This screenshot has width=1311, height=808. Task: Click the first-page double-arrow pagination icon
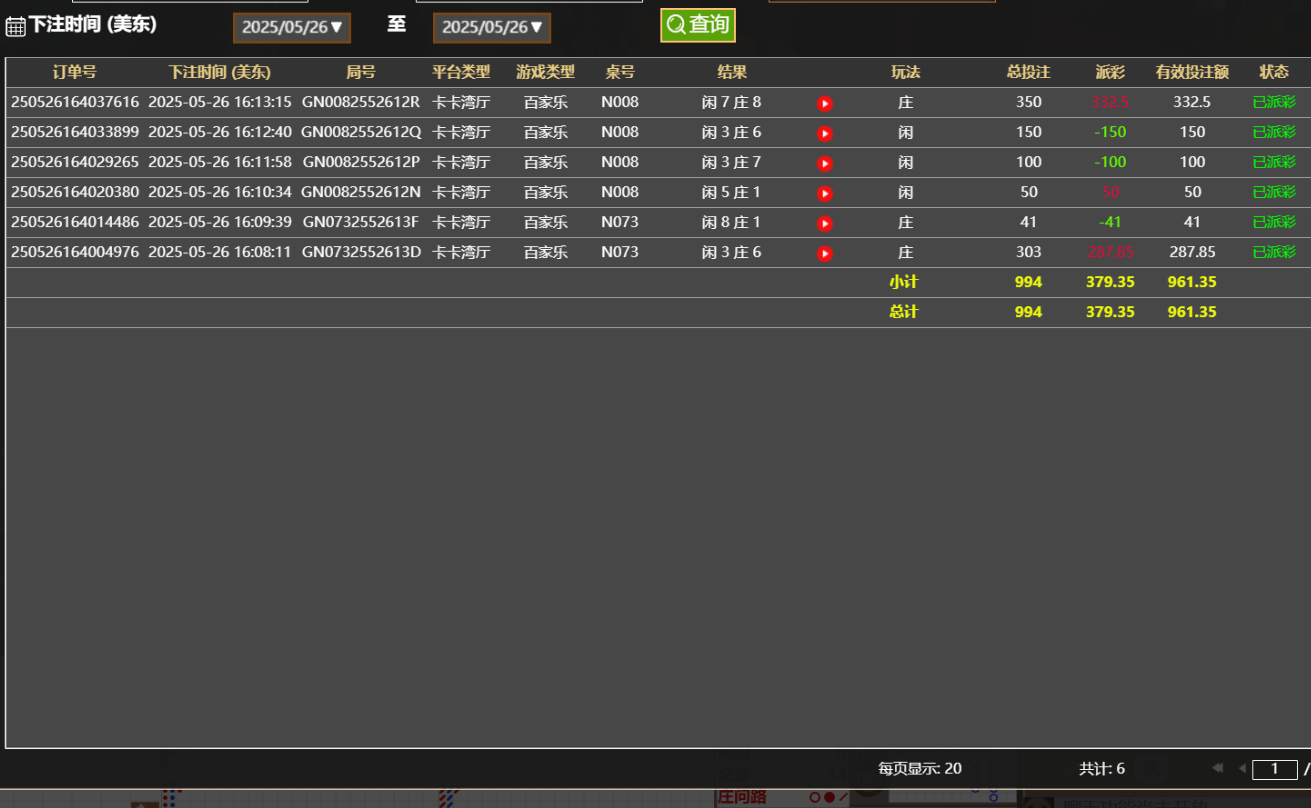point(1218,768)
